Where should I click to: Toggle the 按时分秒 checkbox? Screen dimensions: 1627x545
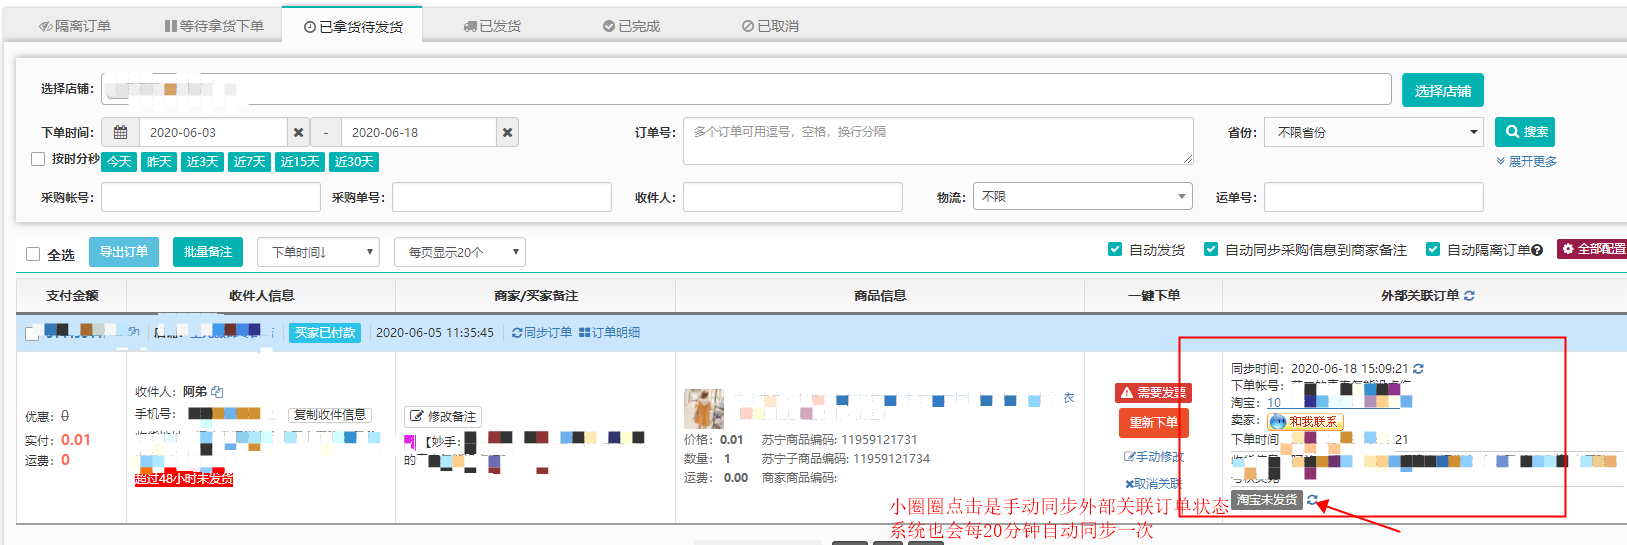tap(38, 159)
